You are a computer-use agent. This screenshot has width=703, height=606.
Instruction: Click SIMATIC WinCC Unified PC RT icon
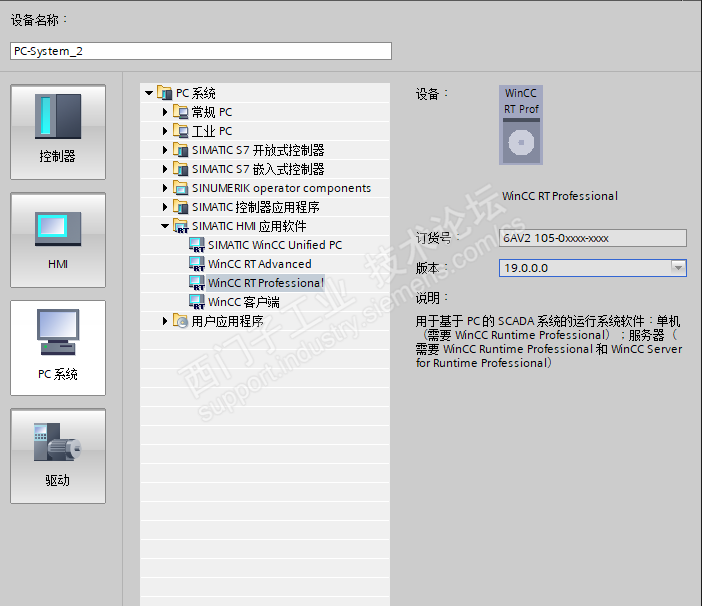pos(197,245)
